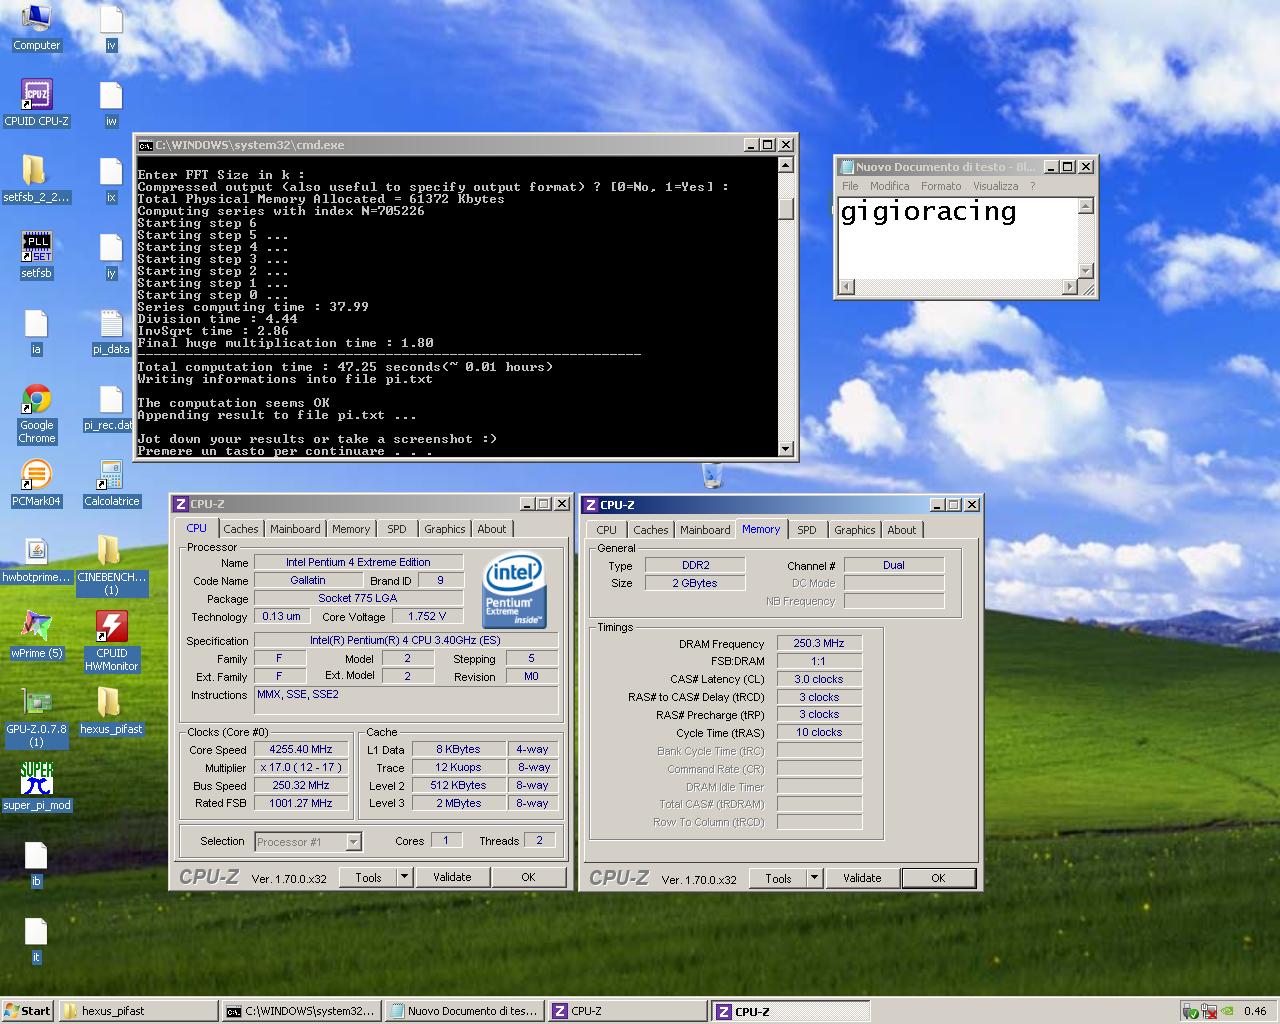Viewport: 1280px width, 1024px height.
Task: Switch to CPU tab in right CPU-Z window
Action: 607,530
